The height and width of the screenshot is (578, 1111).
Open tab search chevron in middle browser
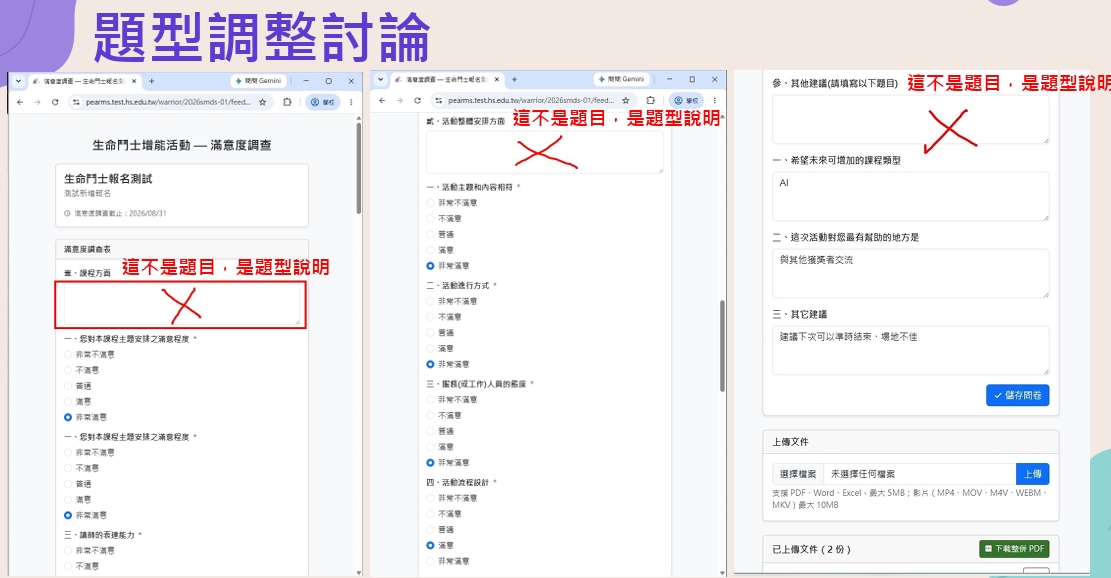pos(380,79)
